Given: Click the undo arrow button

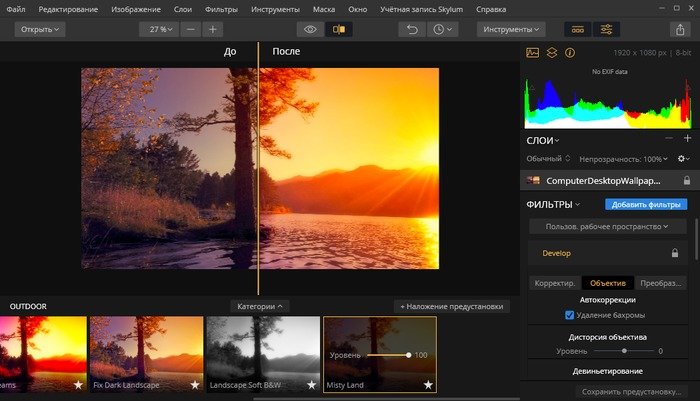Looking at the screenshot, I should click(411, 29).
